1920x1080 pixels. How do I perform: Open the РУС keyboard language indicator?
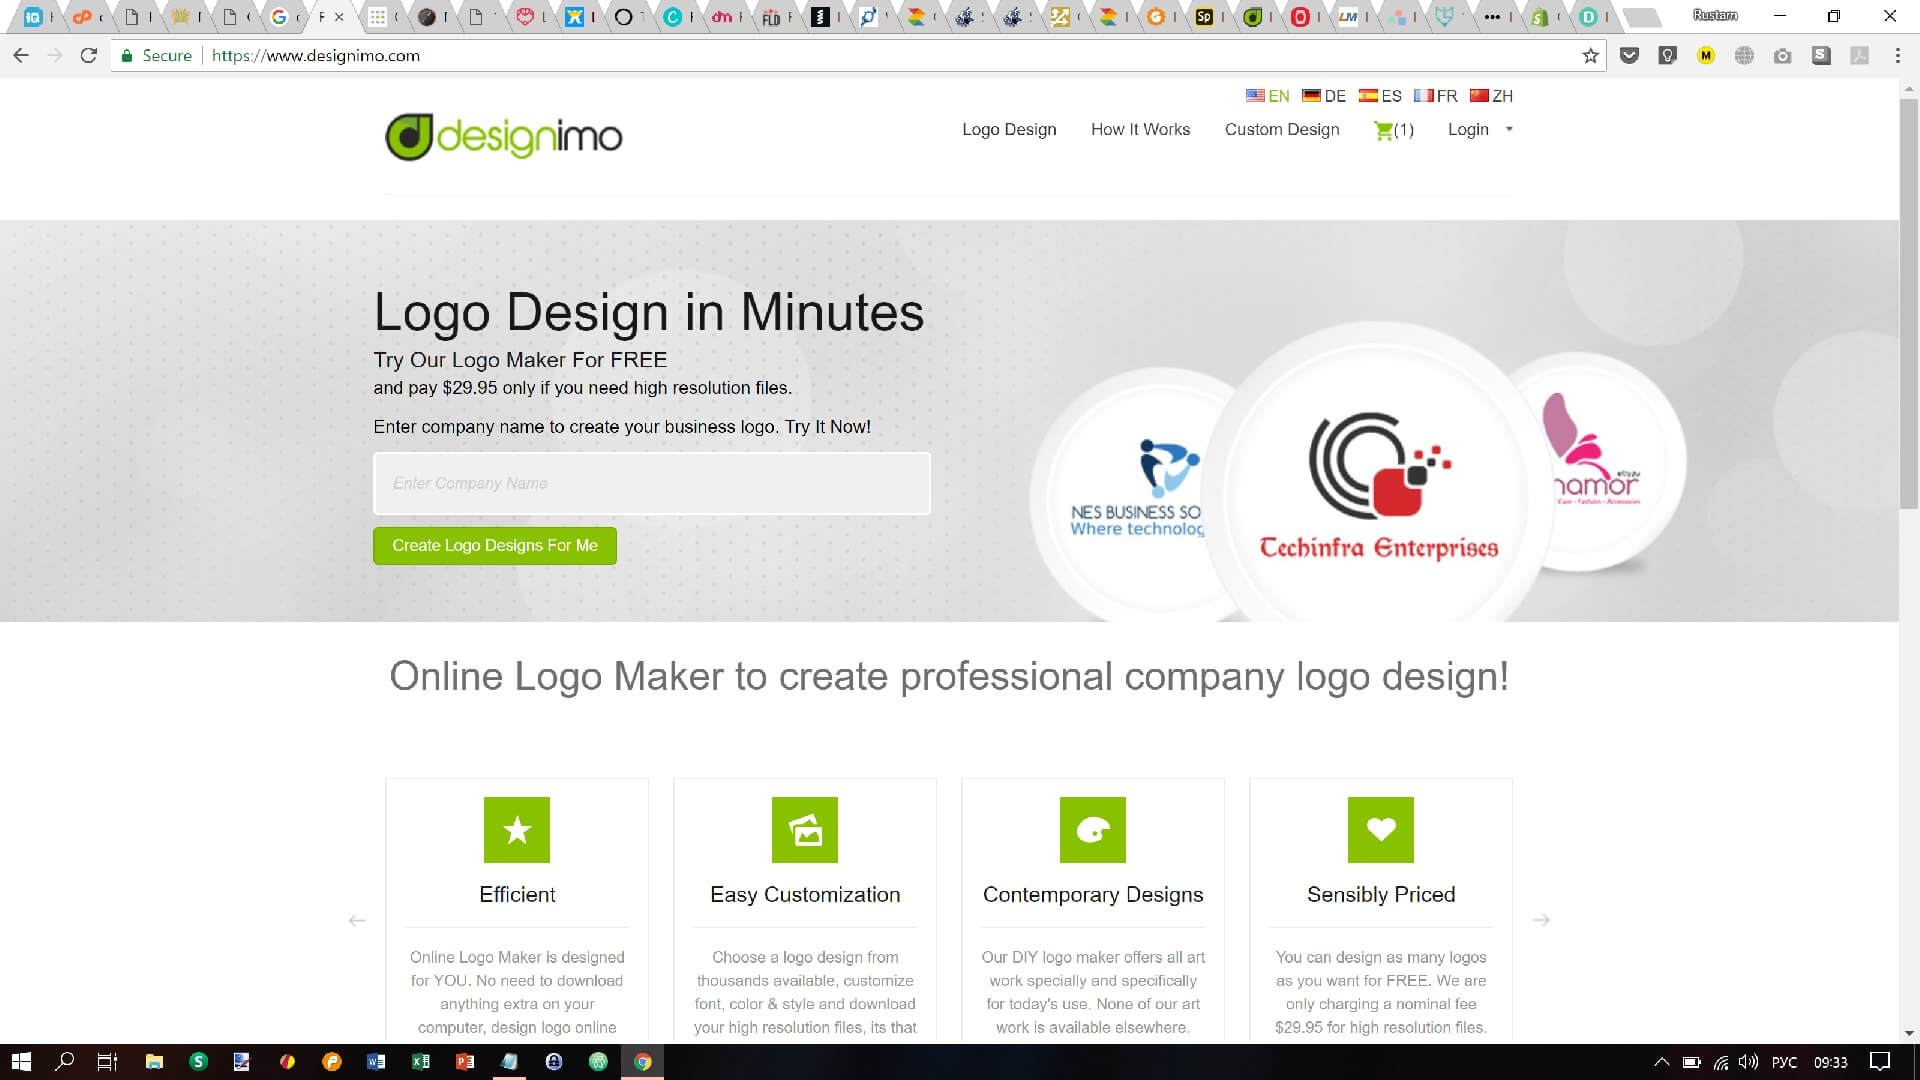point(1784,1062)
